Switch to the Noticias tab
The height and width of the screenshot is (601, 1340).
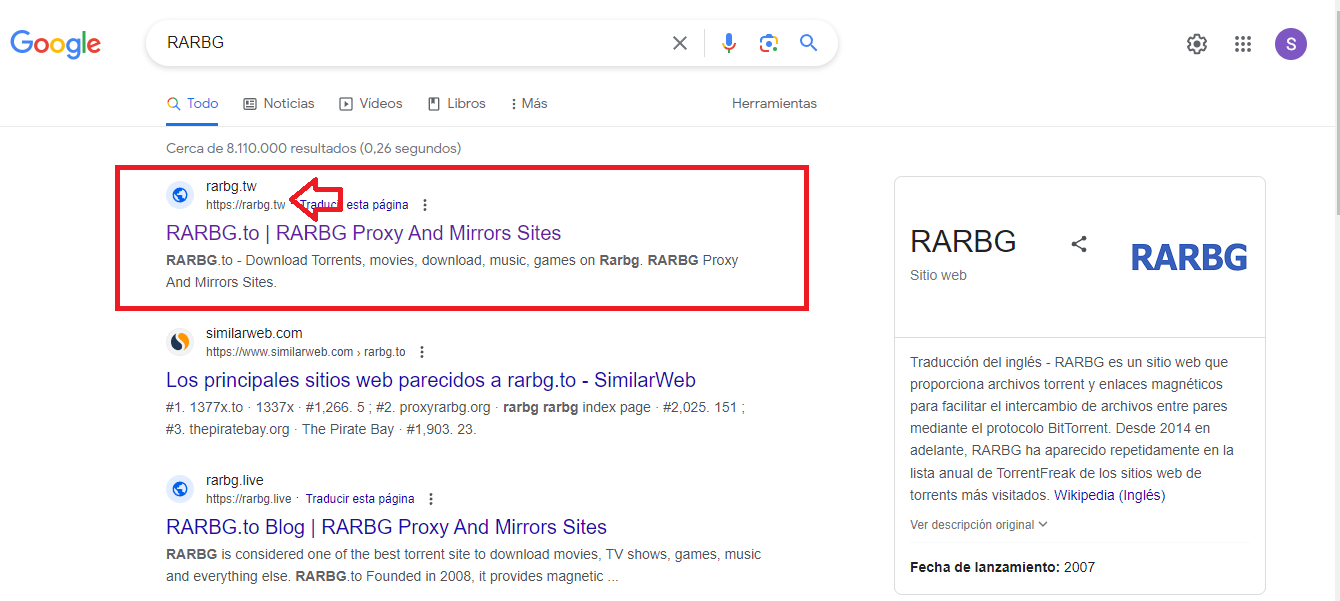[279, 104]
